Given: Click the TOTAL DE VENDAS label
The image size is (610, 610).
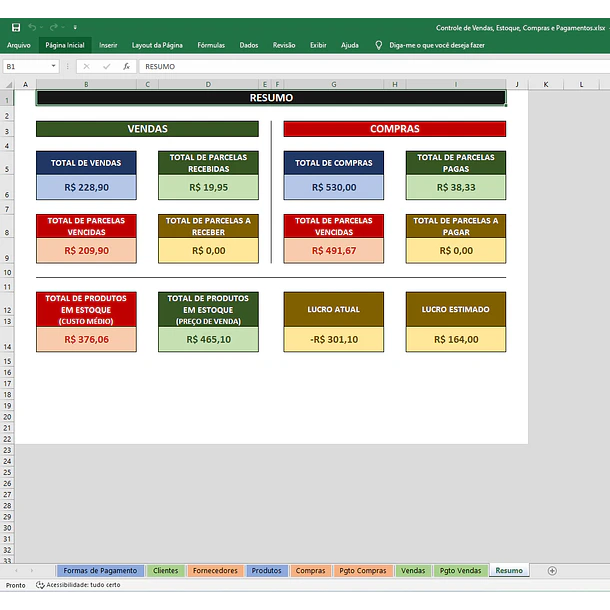Looking at the screenshot, I should pos(86,163).
